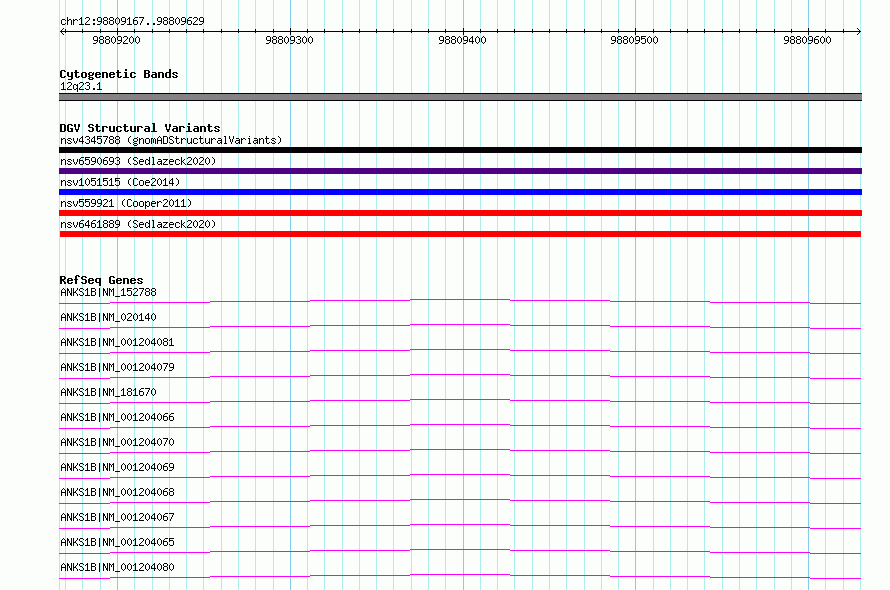Click transcript label ANKS1B|NM_001204065
Screen dimensions: 890x590
117,542
